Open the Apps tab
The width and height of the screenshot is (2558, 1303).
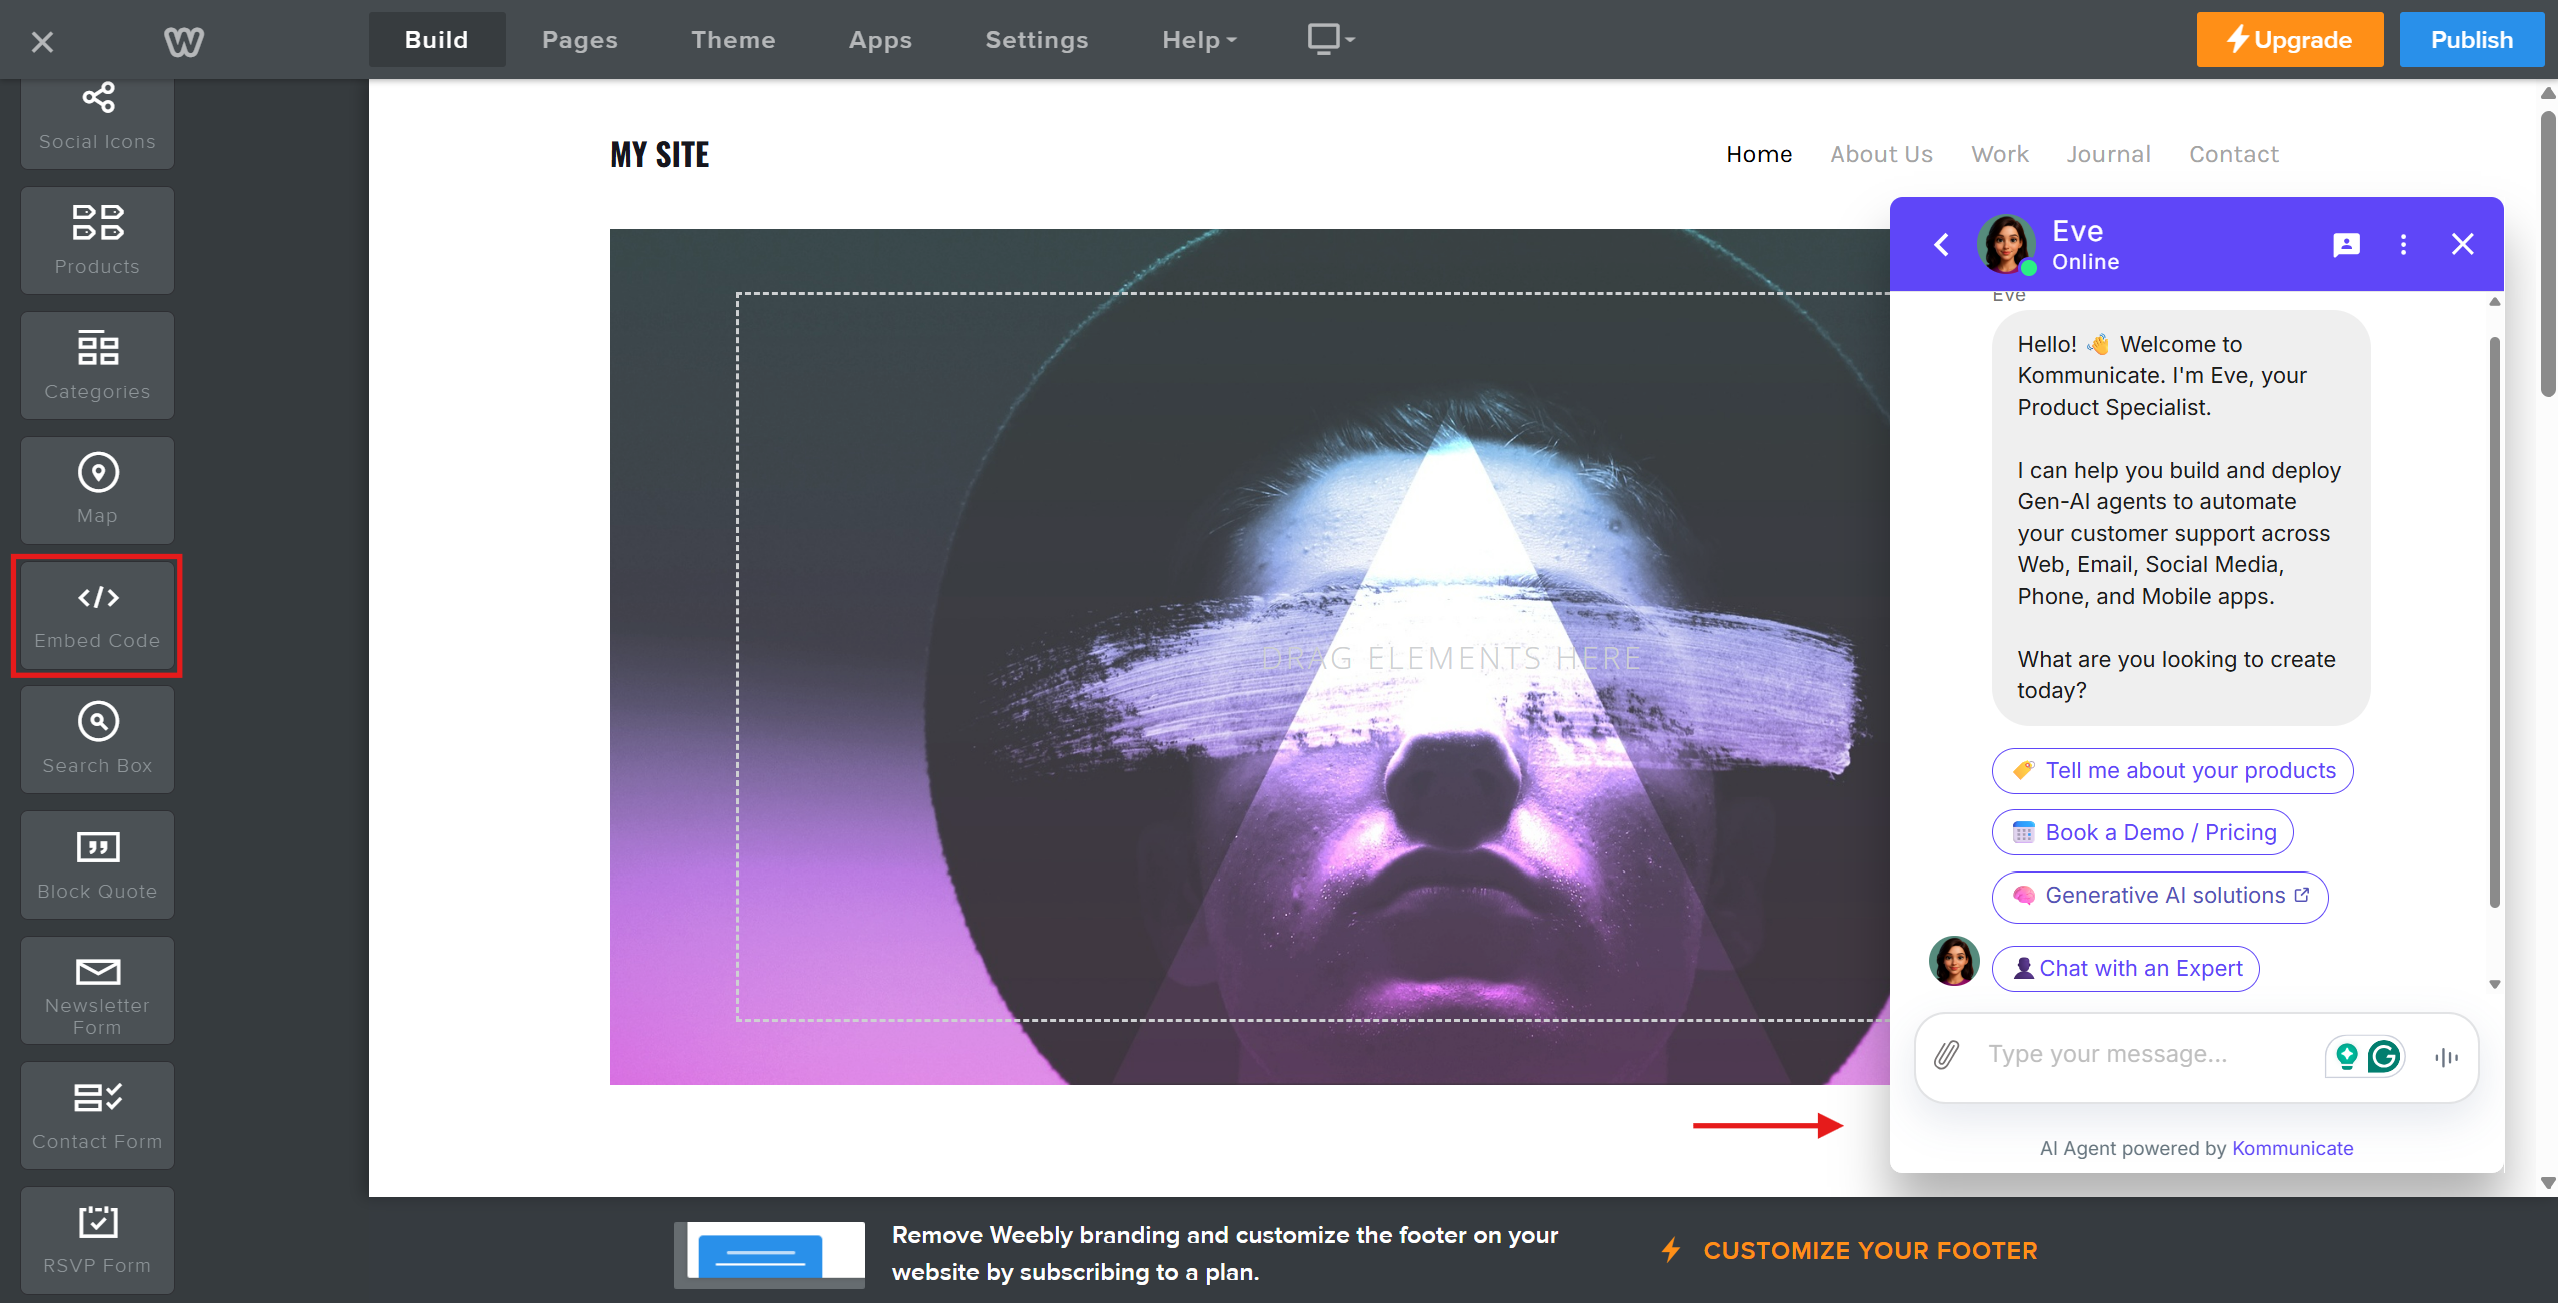880,40
